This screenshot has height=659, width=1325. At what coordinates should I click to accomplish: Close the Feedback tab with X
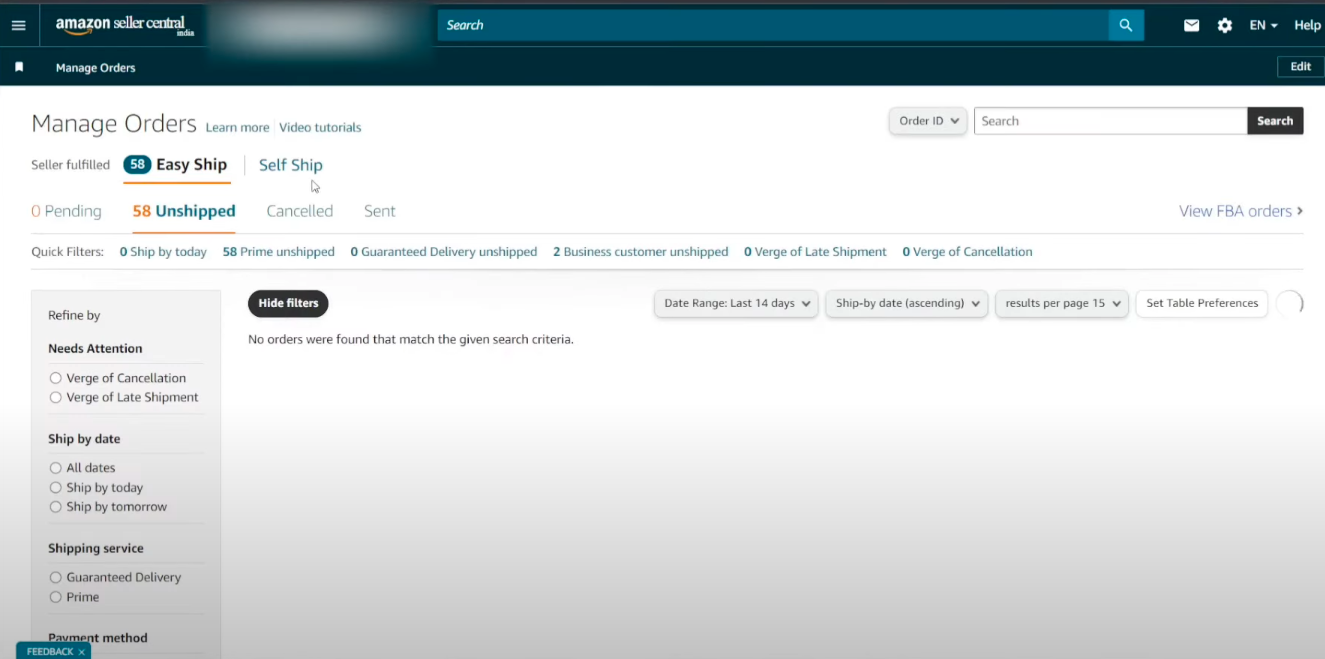81,652
